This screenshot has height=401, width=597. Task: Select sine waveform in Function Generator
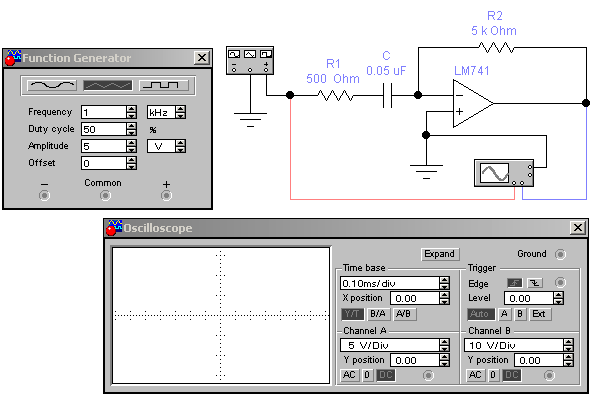click(x=52, y=85)
